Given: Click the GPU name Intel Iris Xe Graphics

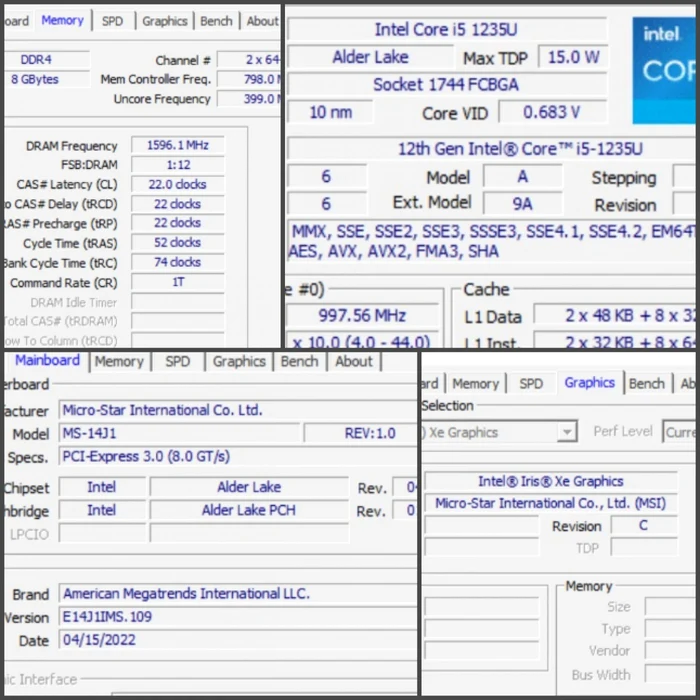Looking at the screenshot, I should (550, 481).
